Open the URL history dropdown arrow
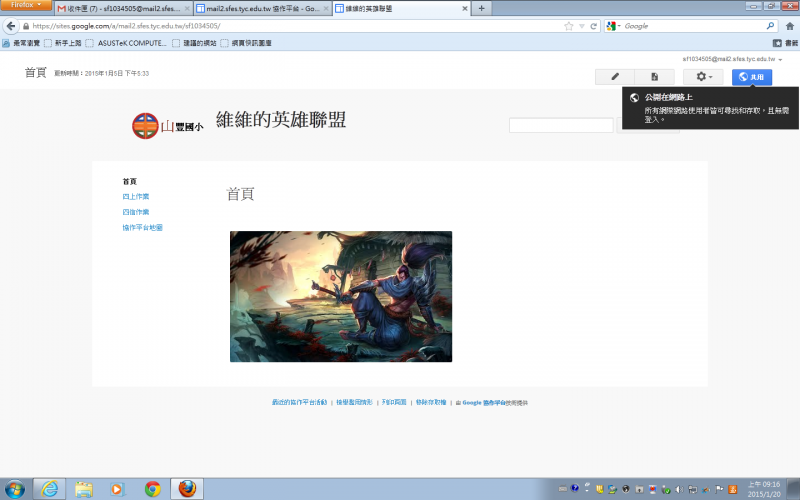The height and width of the screenshot is (500, 800). click(582, 26)
